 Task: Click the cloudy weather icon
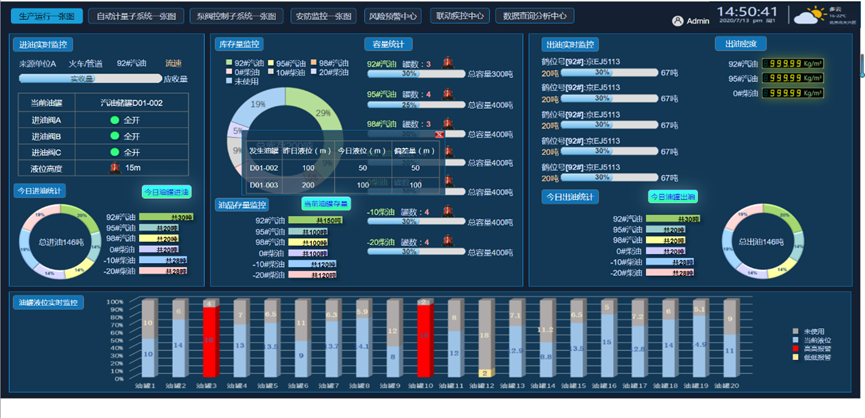click(x=806, y=16)
